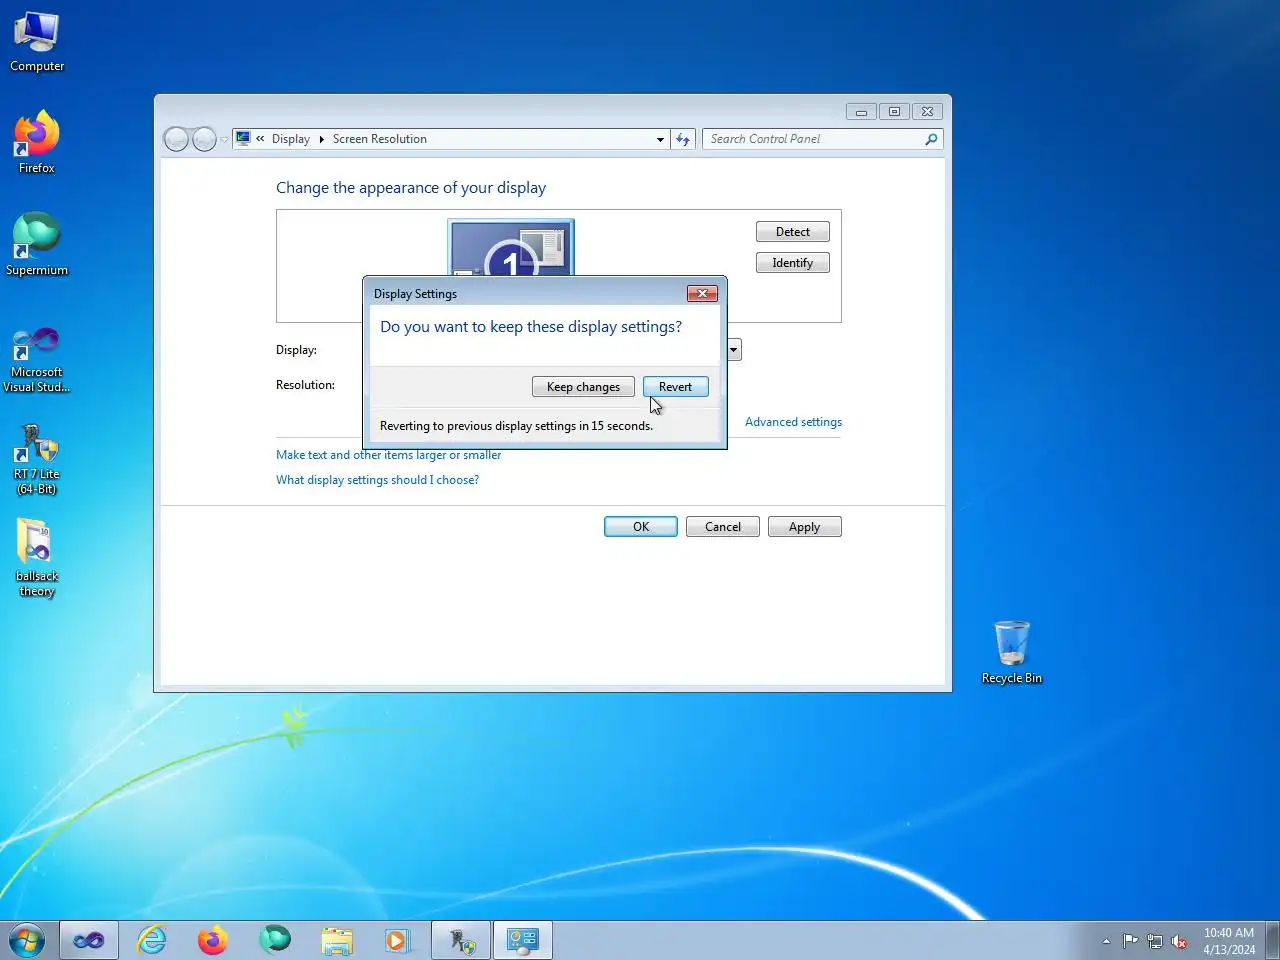Click the Show desktop strip
Image resolution: width=1280 pixels, height=960 pixels.
pos(1273,940)
